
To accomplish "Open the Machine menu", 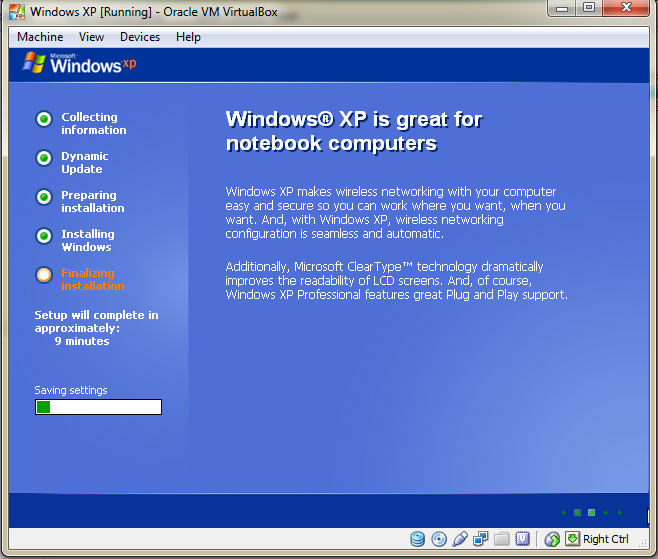I will click(40, 37).
